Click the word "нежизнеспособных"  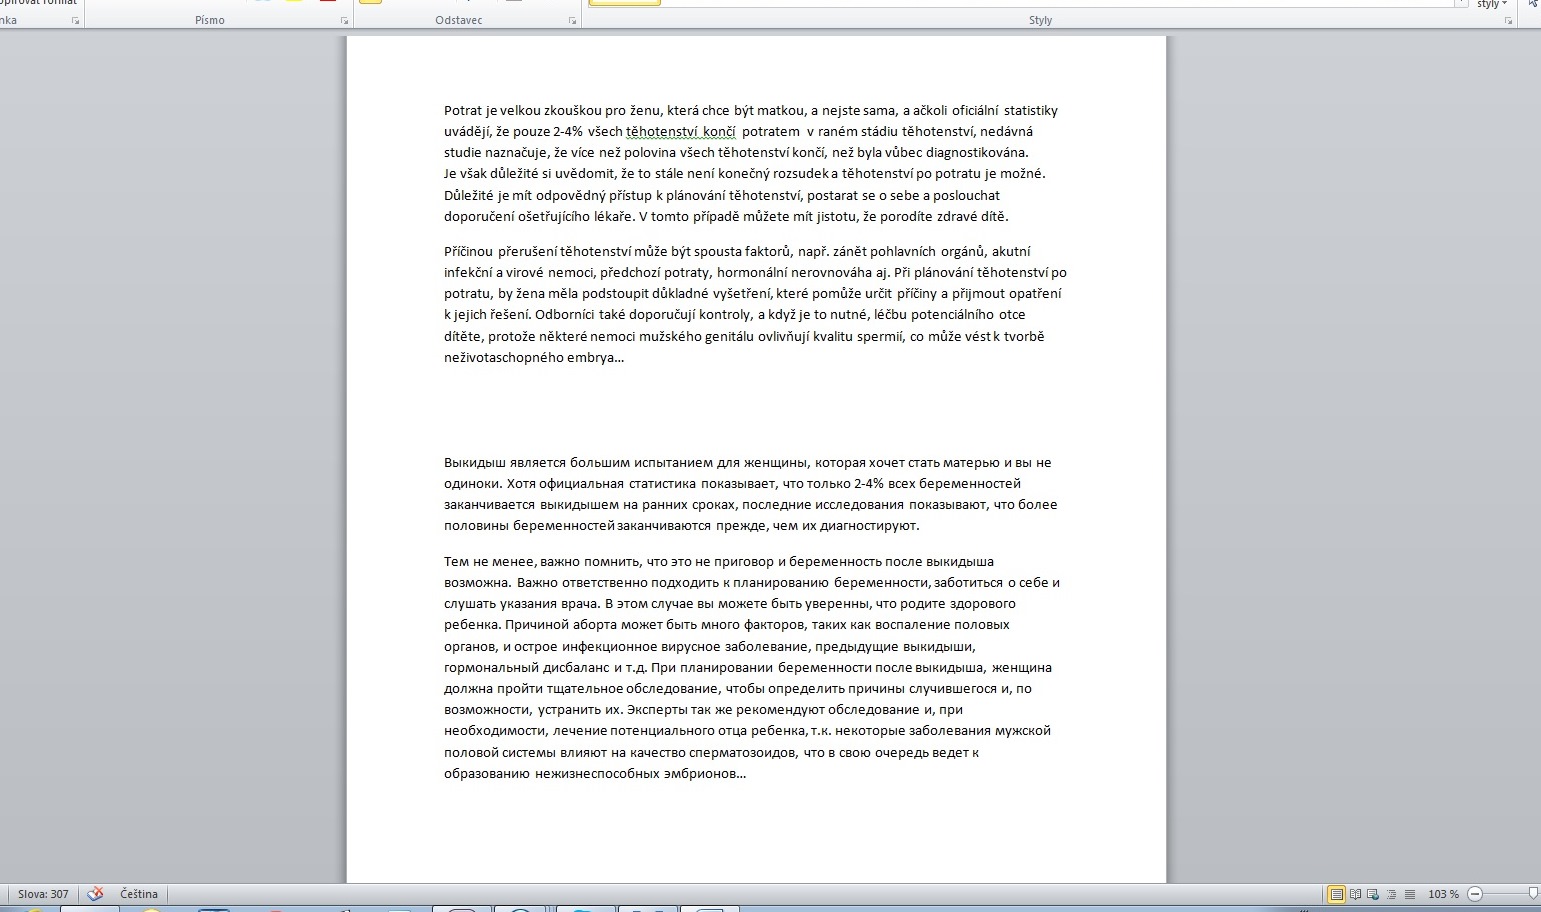pyautogui.click(x=597, y=774)
